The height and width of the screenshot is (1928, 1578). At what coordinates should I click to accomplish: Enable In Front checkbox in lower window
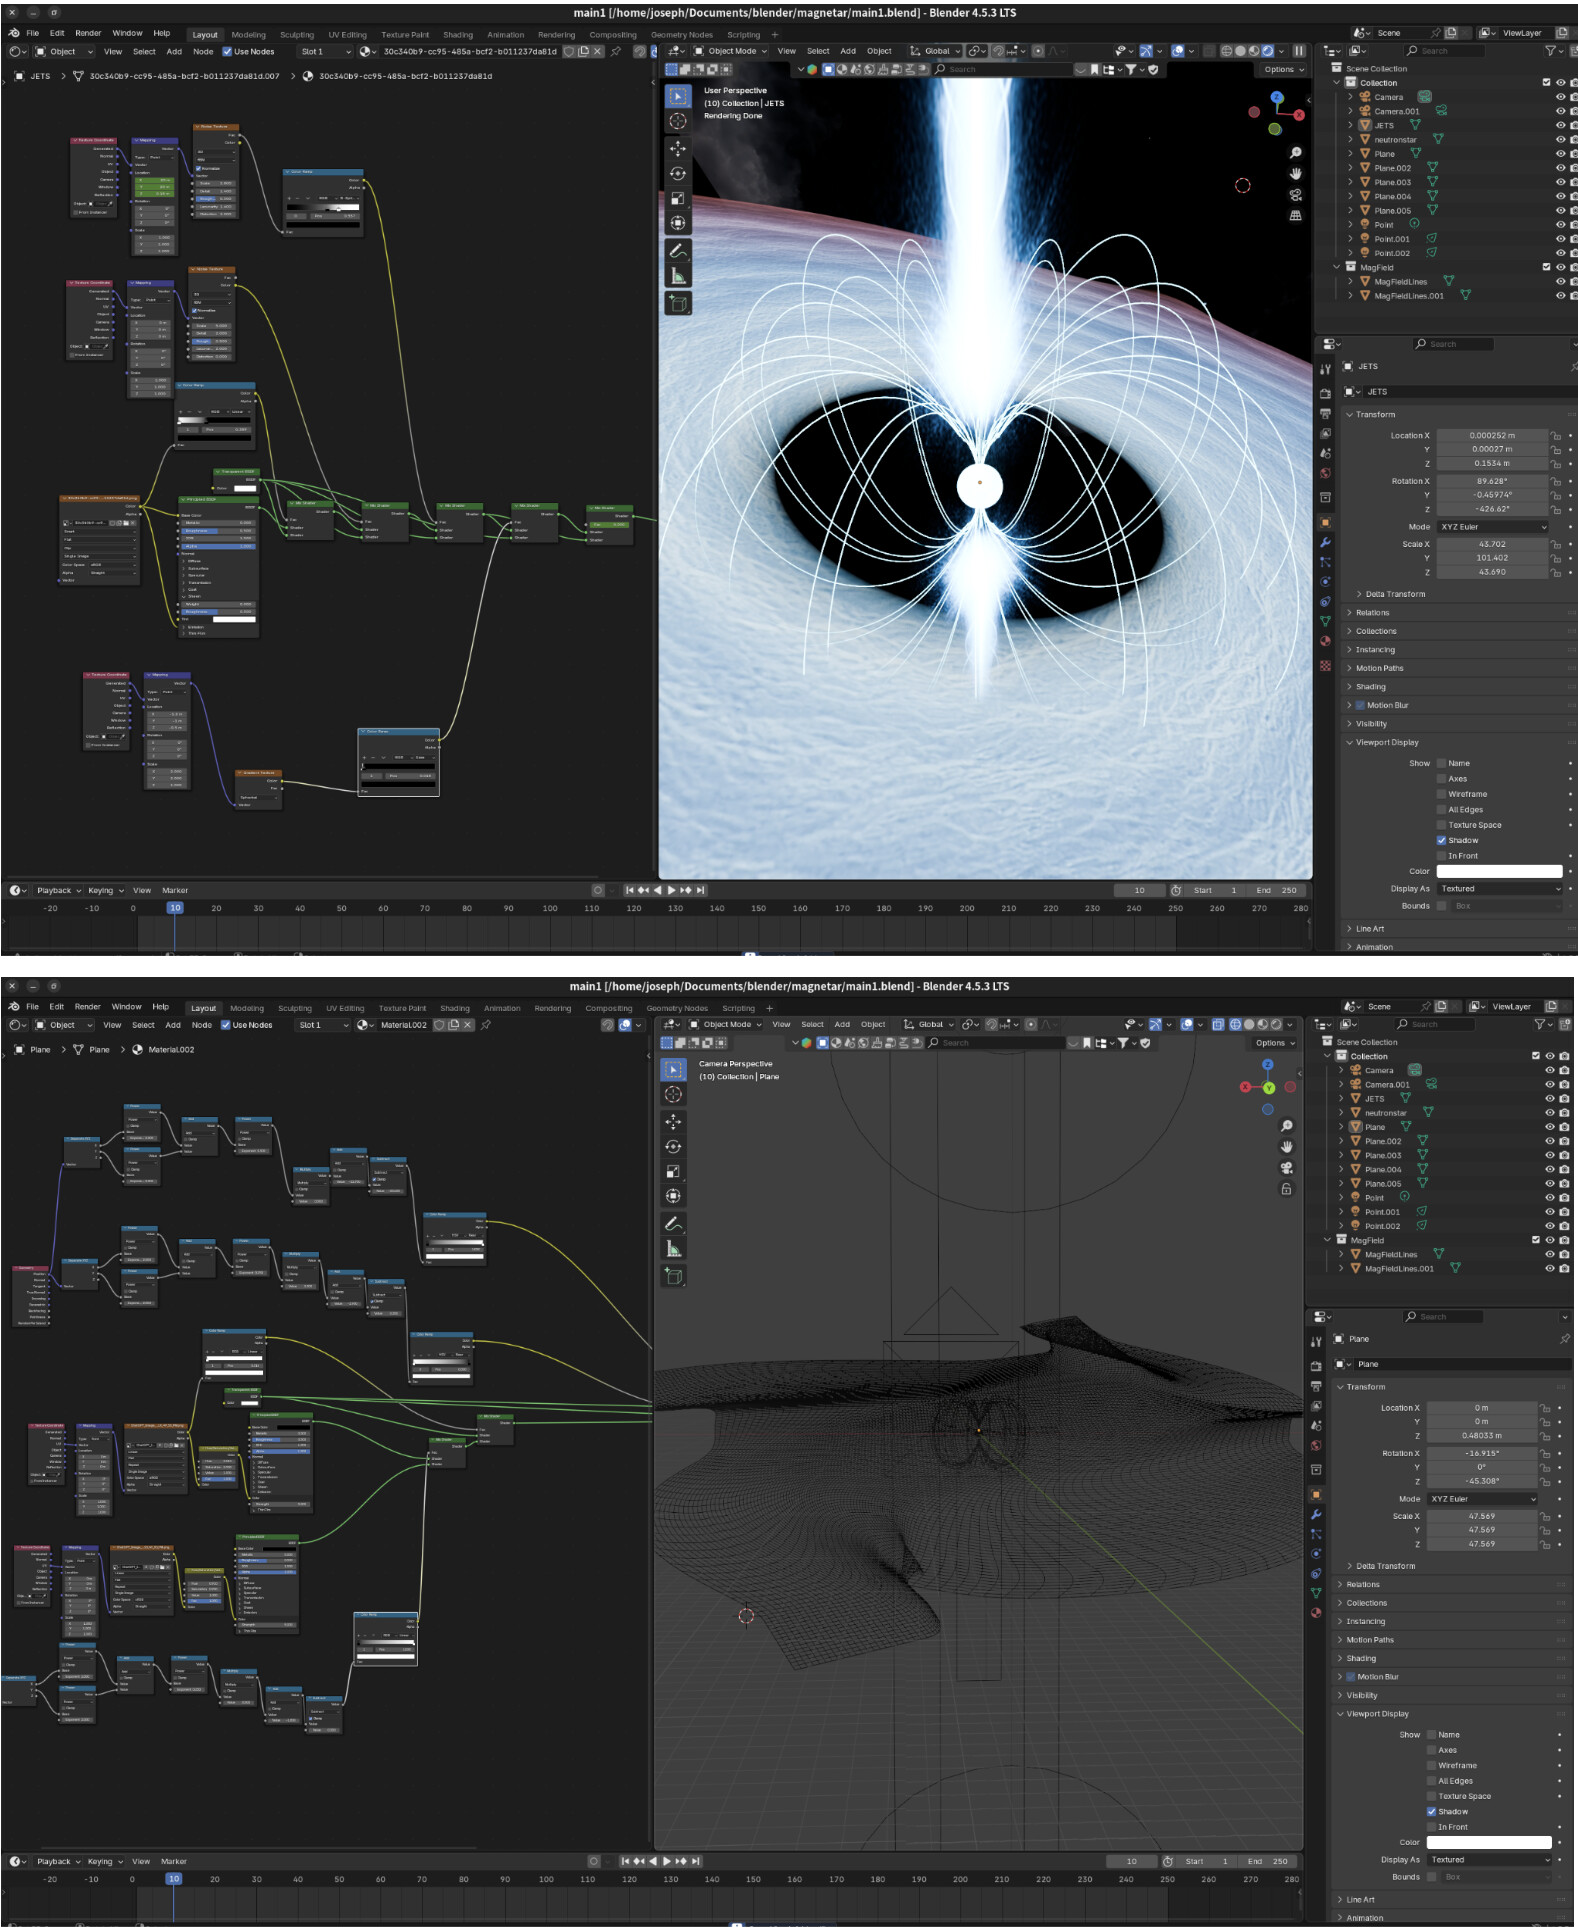point(1431,1827)
